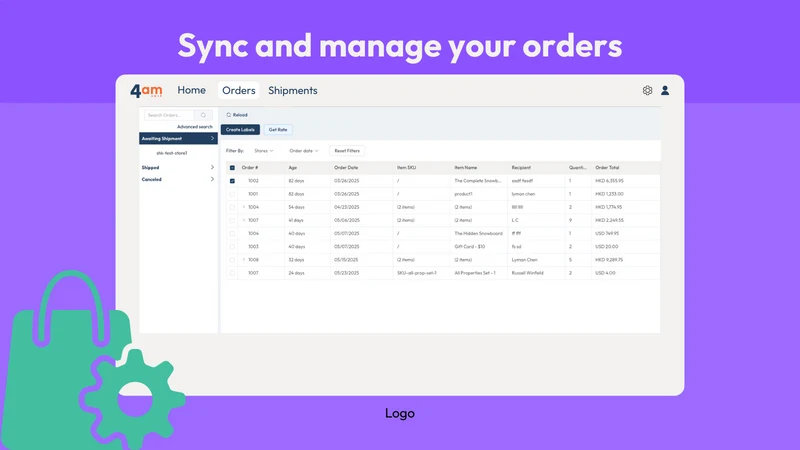Viewport: 800px width, 450px height.
Task: Sort by the Age column header
Action: 292,167
